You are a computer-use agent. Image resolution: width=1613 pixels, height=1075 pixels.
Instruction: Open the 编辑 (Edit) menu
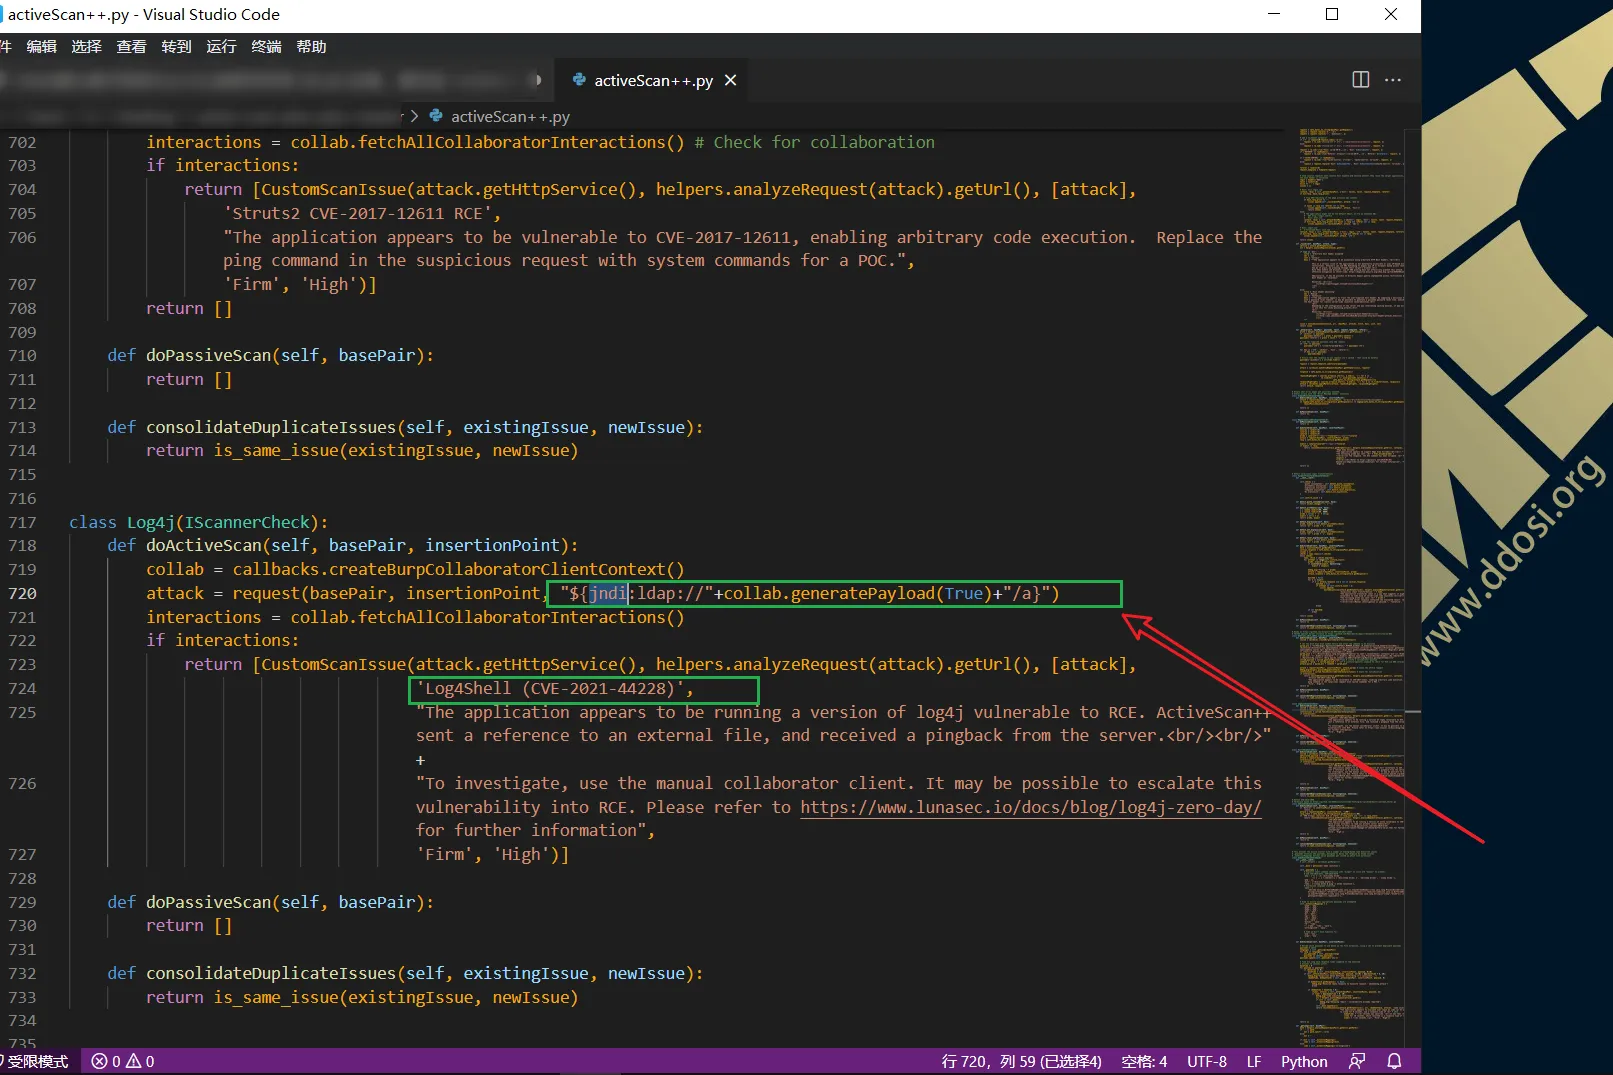(x=41, y=47)
